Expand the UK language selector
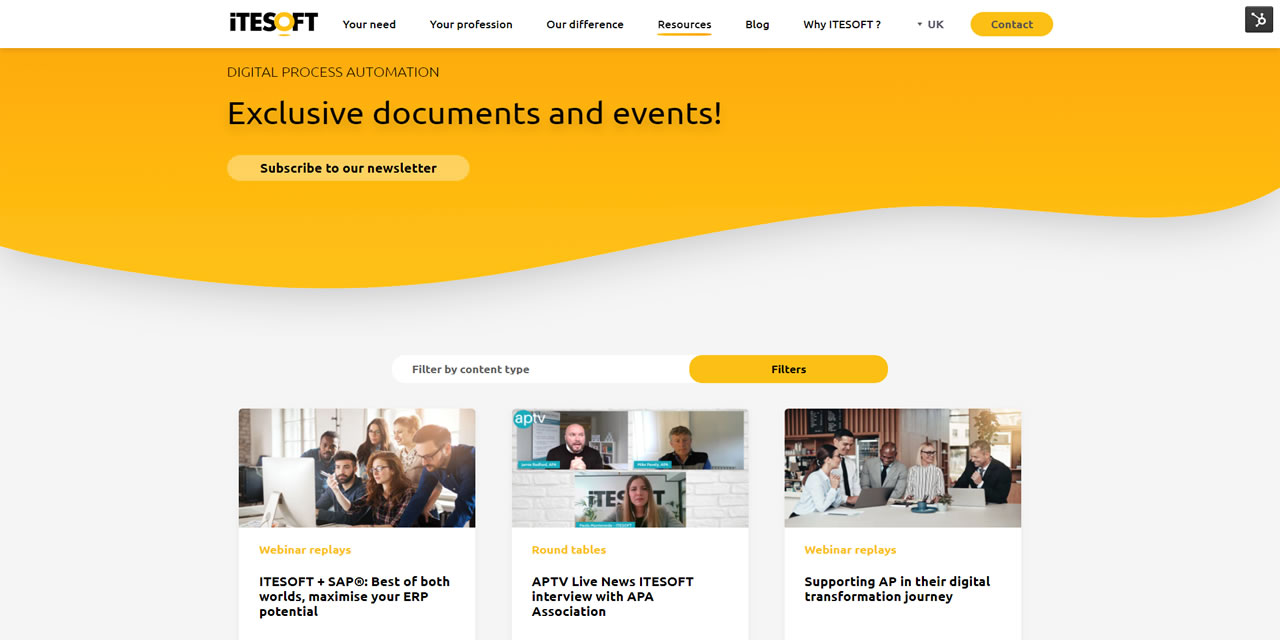The height and width of the screenshot is (640, 1280). (x=930, y=24)
